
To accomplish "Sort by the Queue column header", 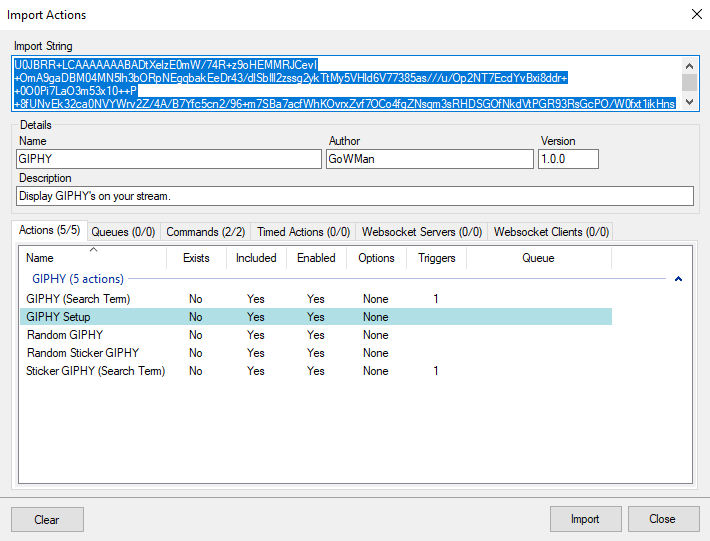I will [538, 258].
